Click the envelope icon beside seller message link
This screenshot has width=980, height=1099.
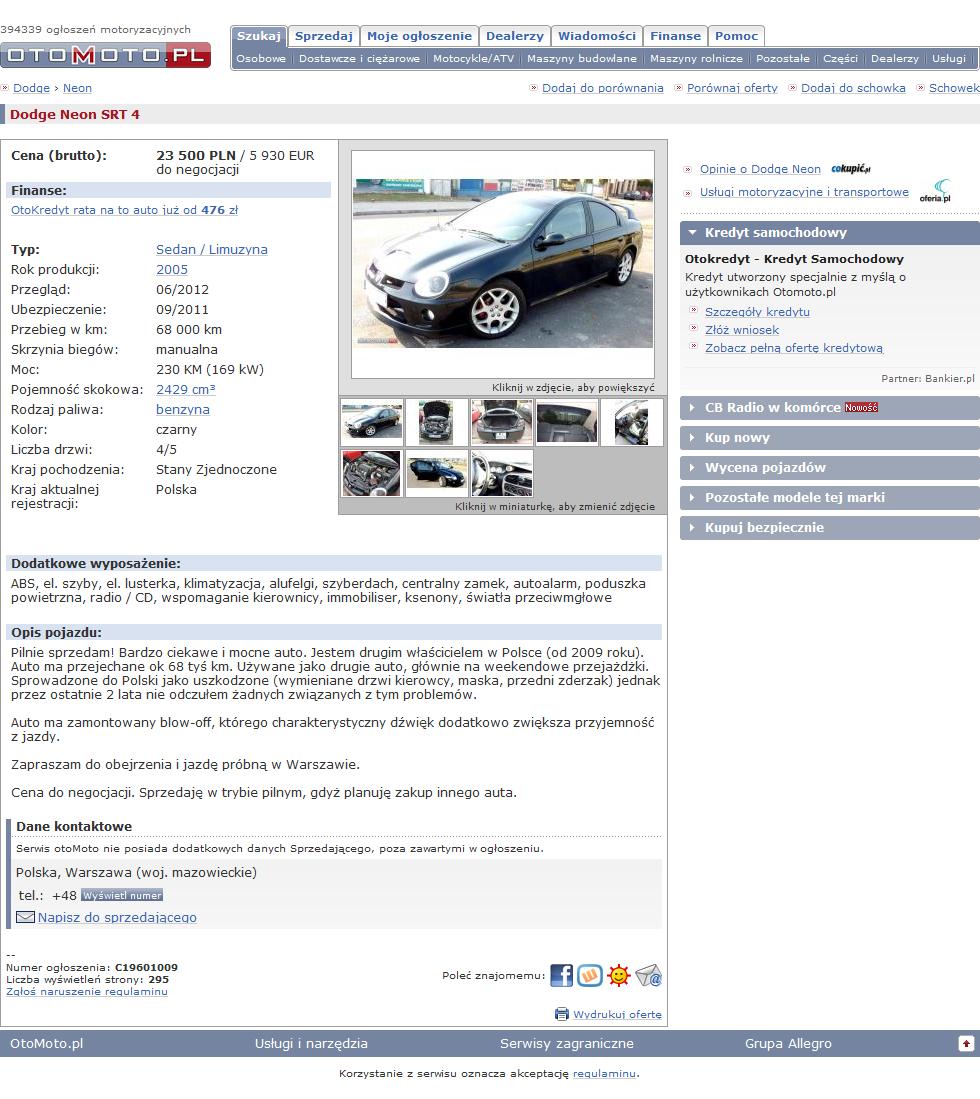25,917
